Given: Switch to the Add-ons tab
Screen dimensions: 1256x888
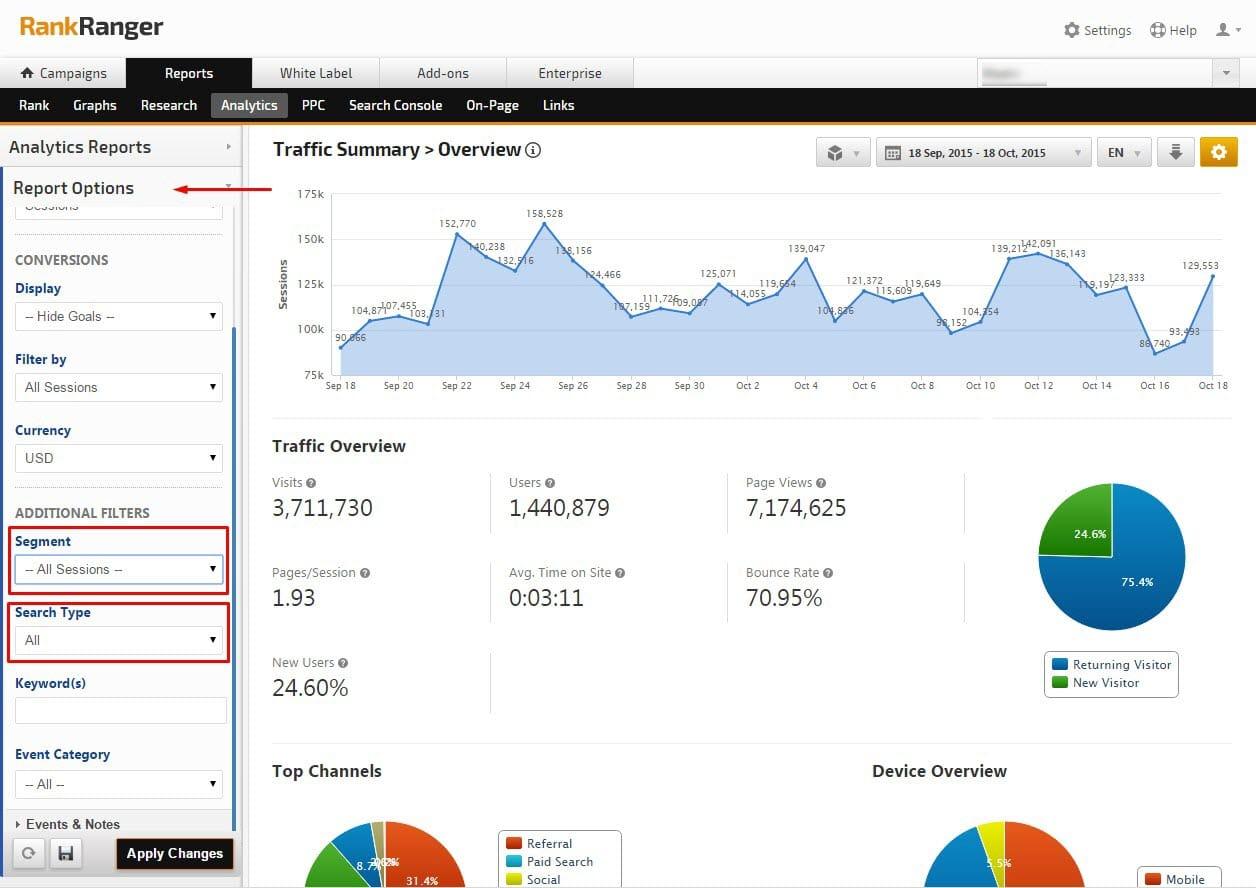Looking at the screenshot, I should pyautogui.click(x=443, y=73).
